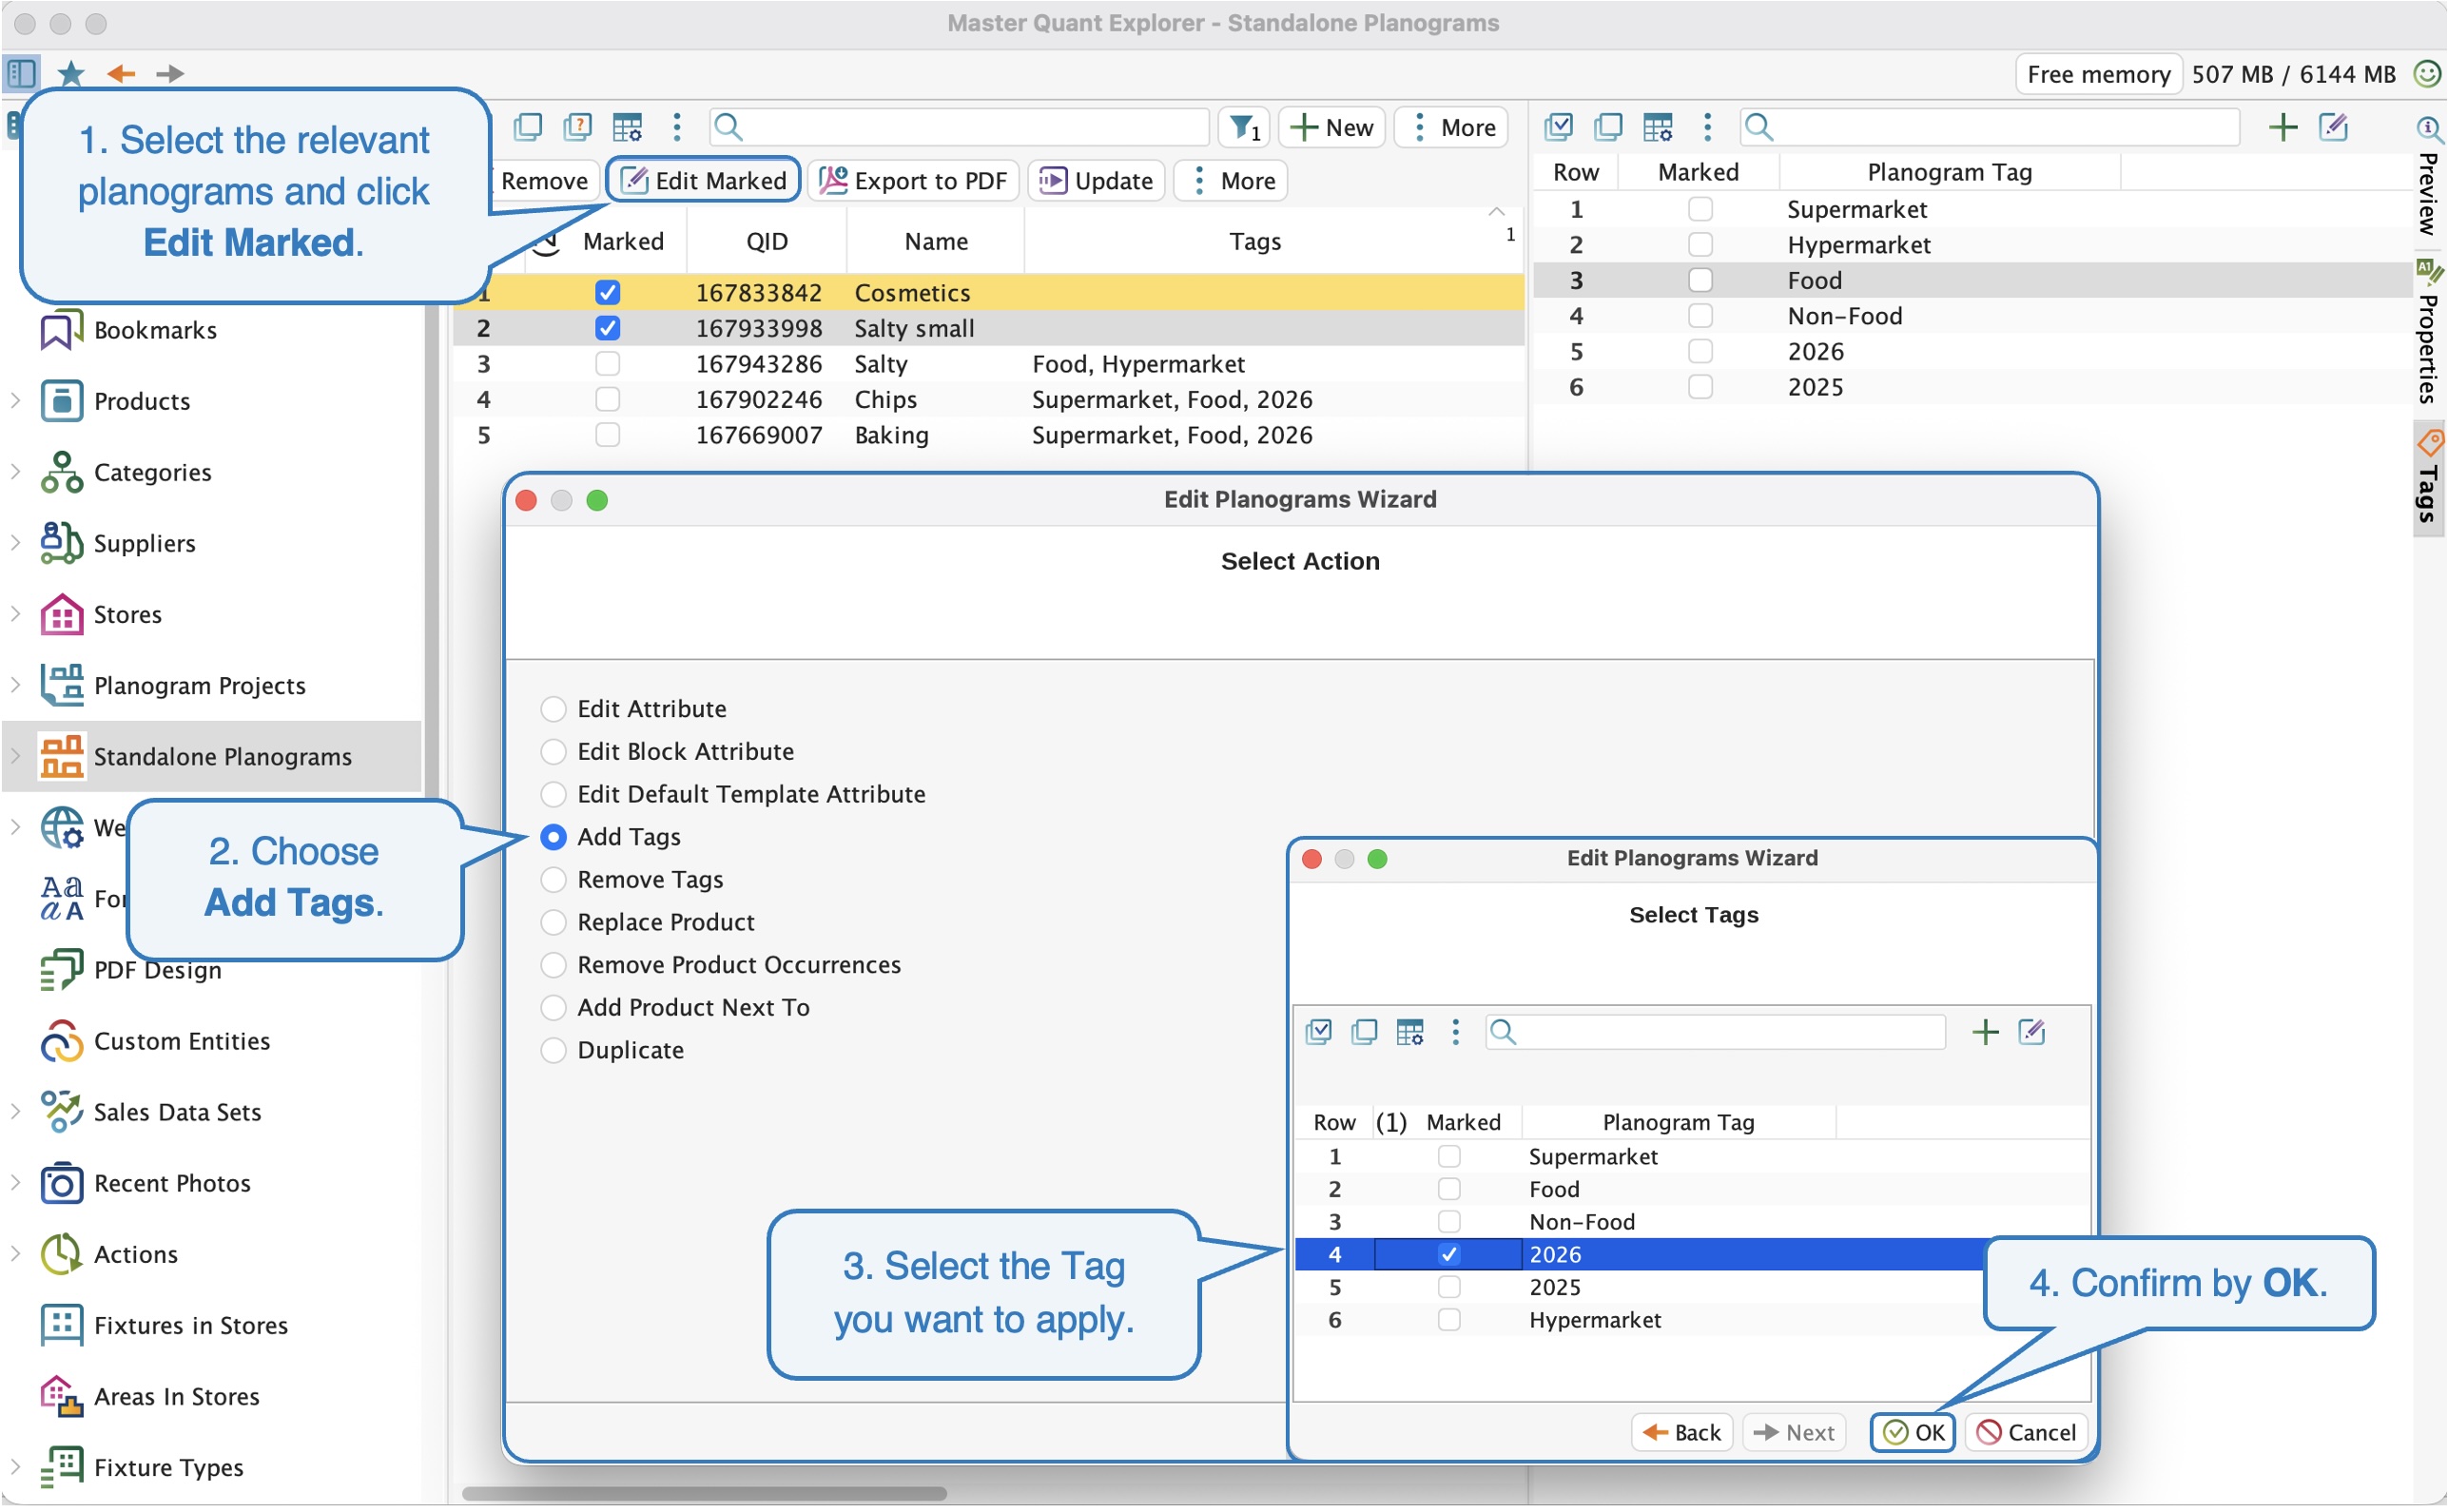
Task: Go back with the orange left arrow
Action: pyautogui.click(x=121, y=73)
